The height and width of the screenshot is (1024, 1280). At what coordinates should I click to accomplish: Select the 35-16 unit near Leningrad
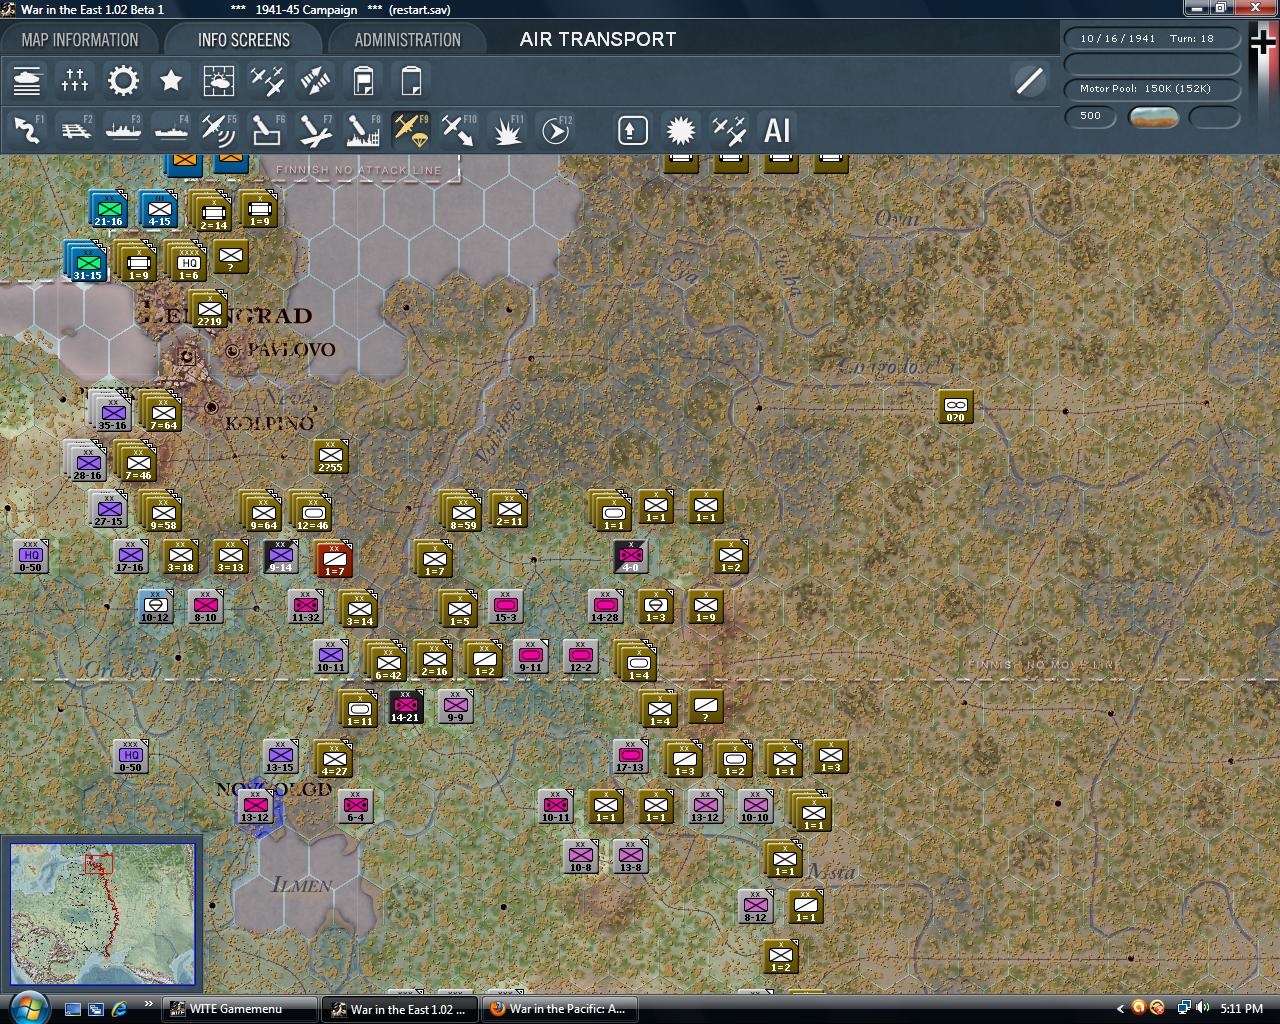[x=112, y=412]
